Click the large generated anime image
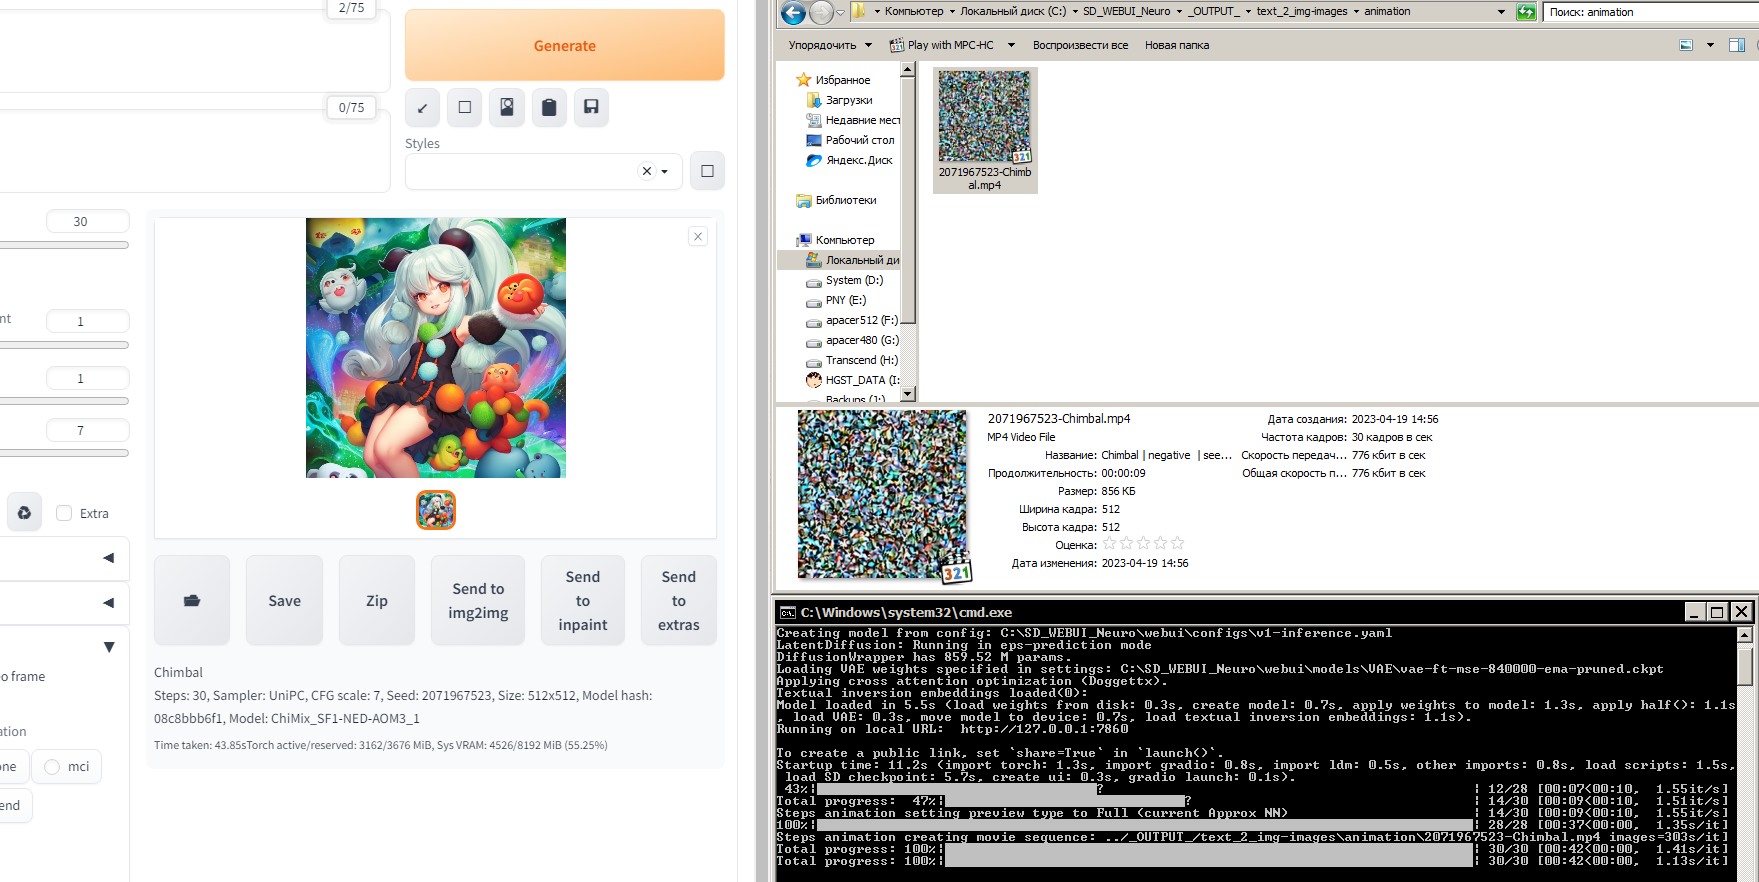The width and height of the screenshot is (1759, 882). [436, 348]
